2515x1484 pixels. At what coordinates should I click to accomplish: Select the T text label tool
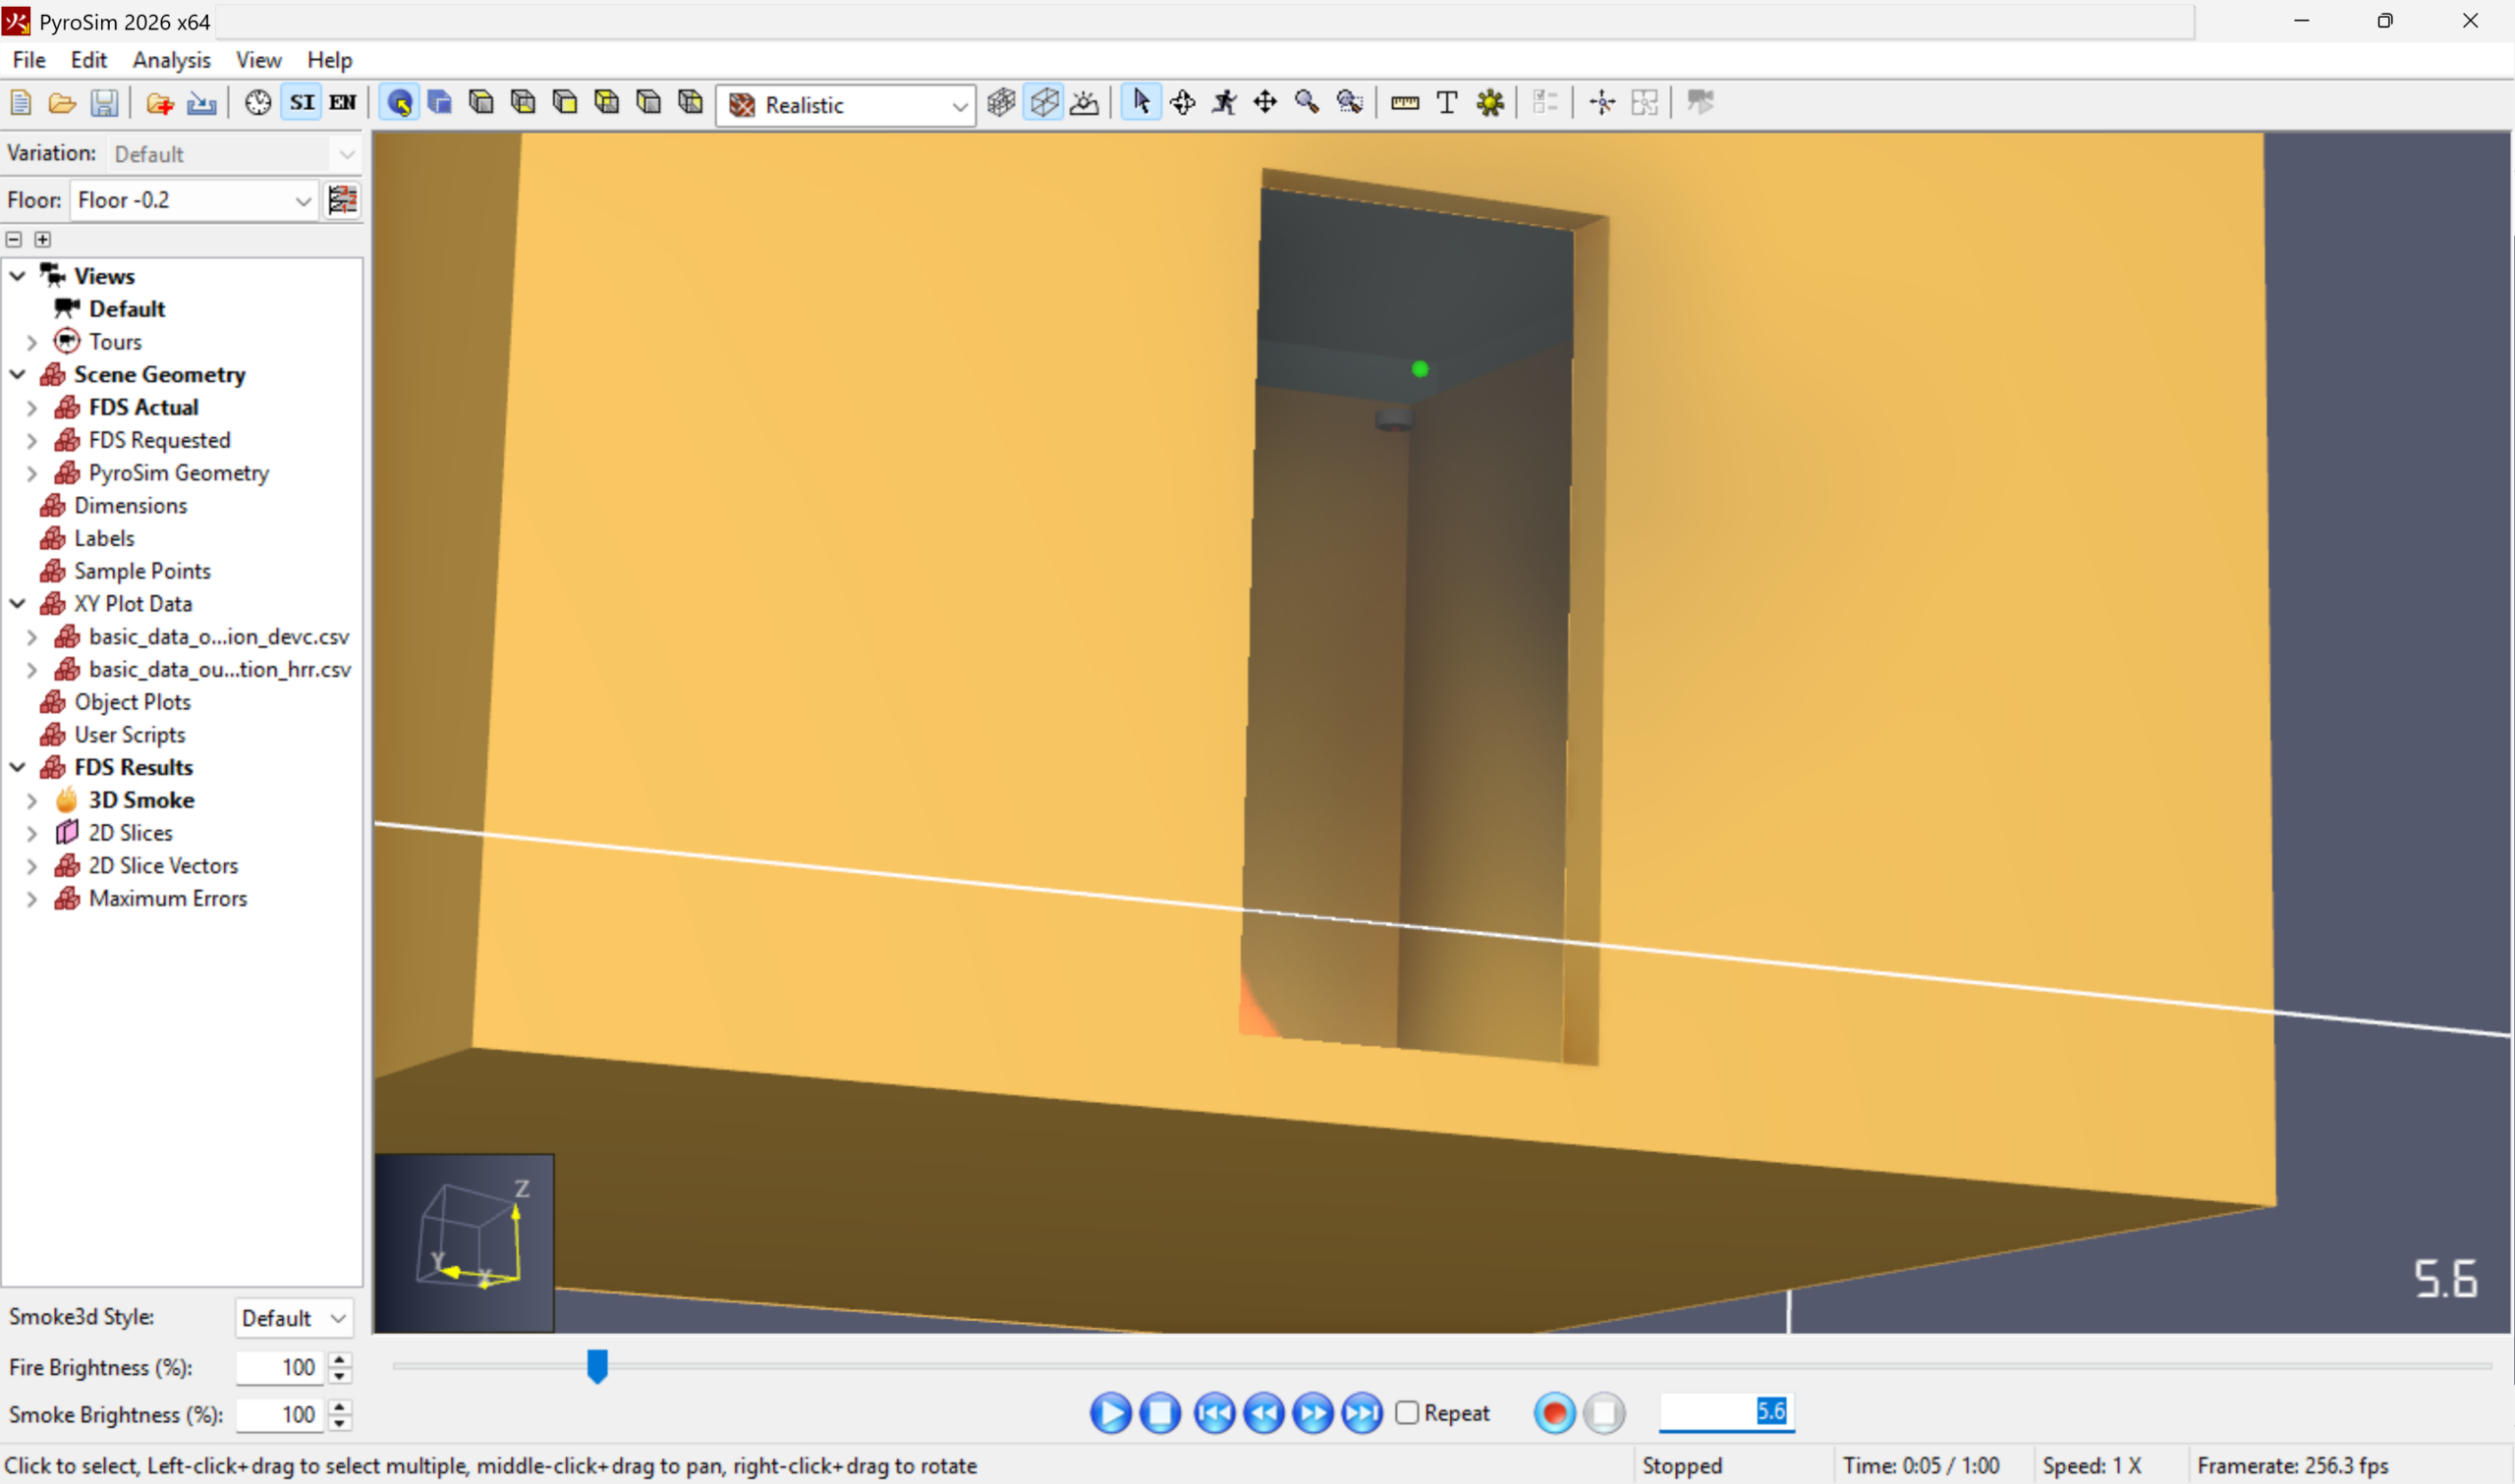(1446, 103)
